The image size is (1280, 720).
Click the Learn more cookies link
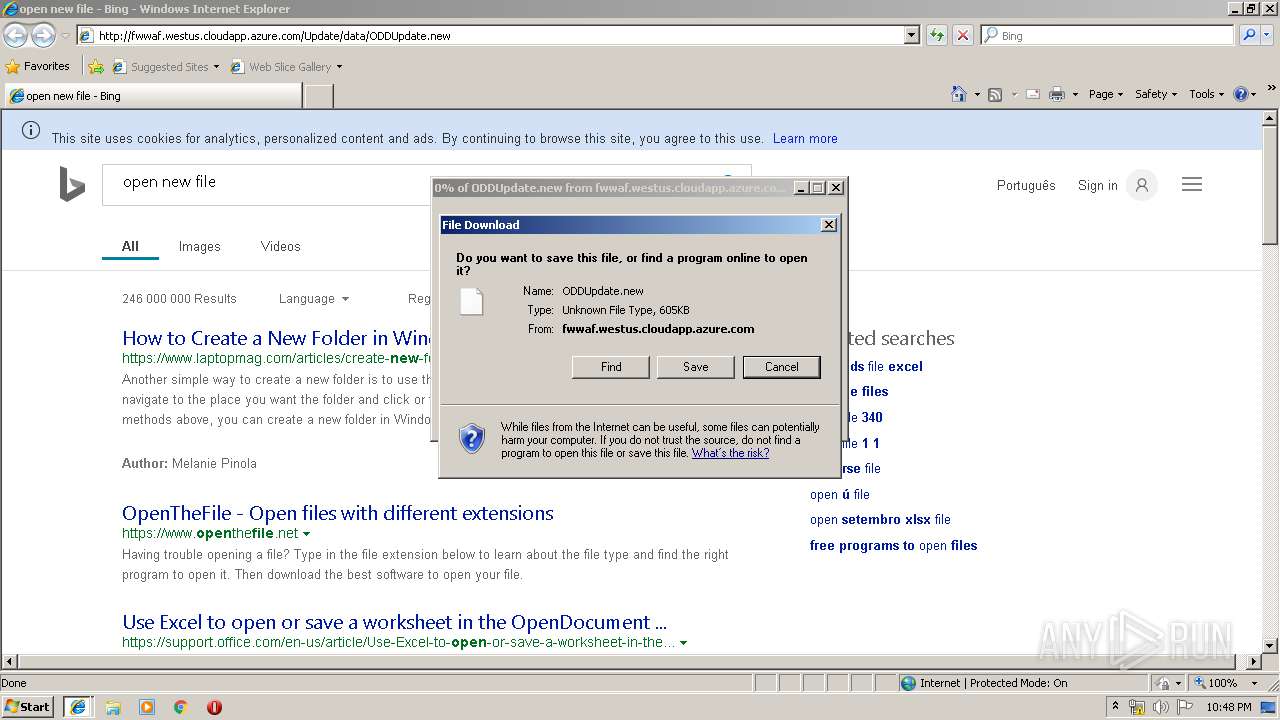805,138
